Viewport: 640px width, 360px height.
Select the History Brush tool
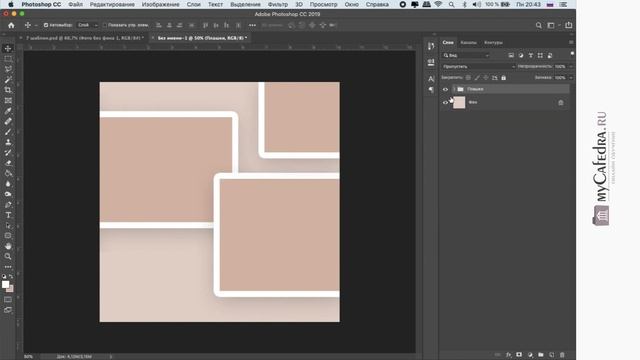coord(8,153)
